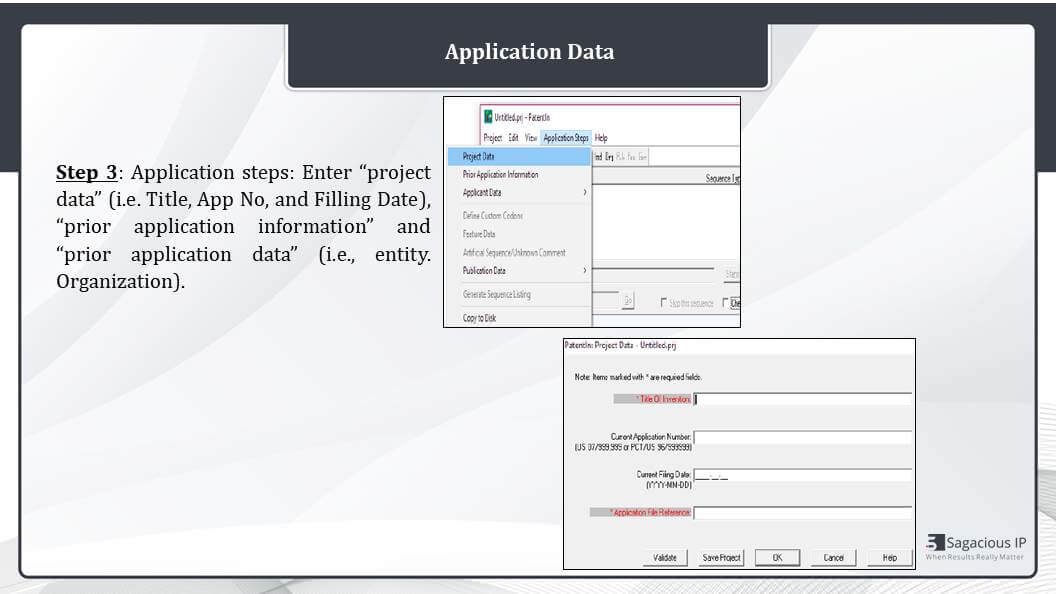Choose Generate Sequence Listing from the menu
This screenshot has height=594, width=1056.
(x=519, y=294)
